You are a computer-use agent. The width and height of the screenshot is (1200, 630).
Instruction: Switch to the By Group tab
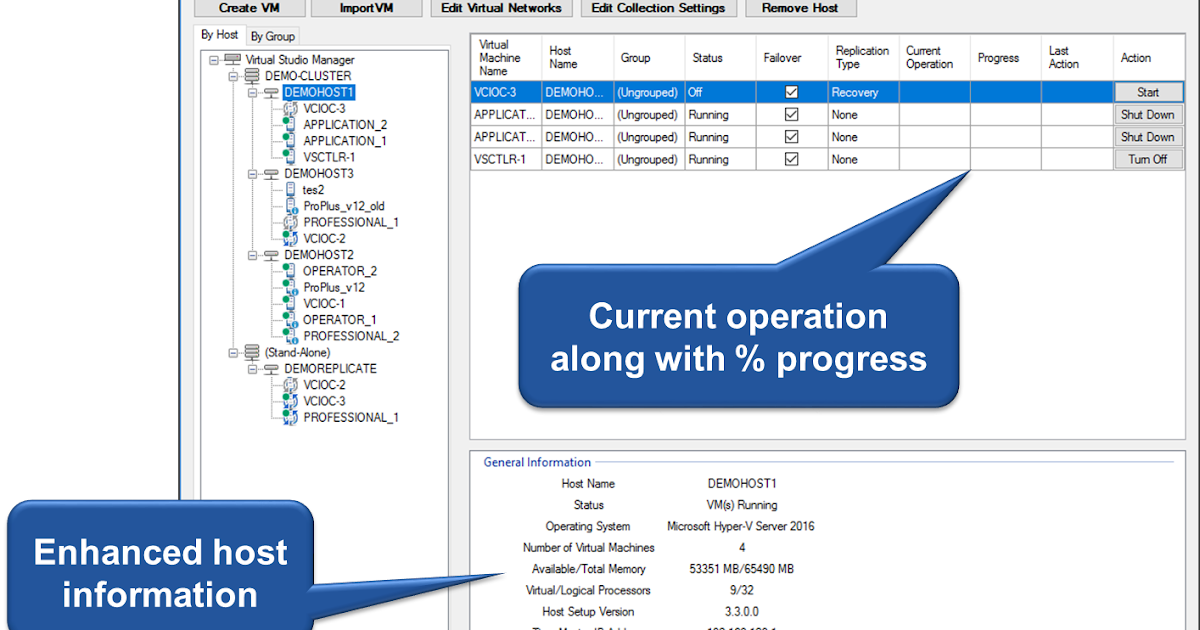point(272,35)
